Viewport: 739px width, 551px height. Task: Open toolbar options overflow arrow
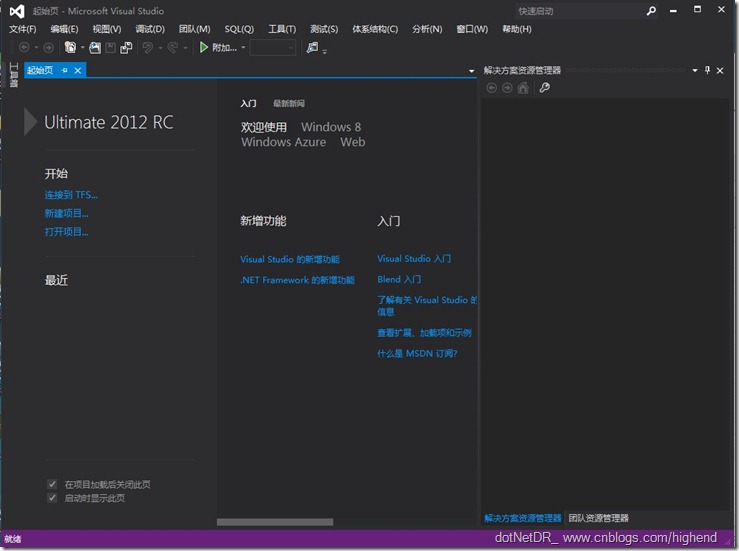pos(325,51)
